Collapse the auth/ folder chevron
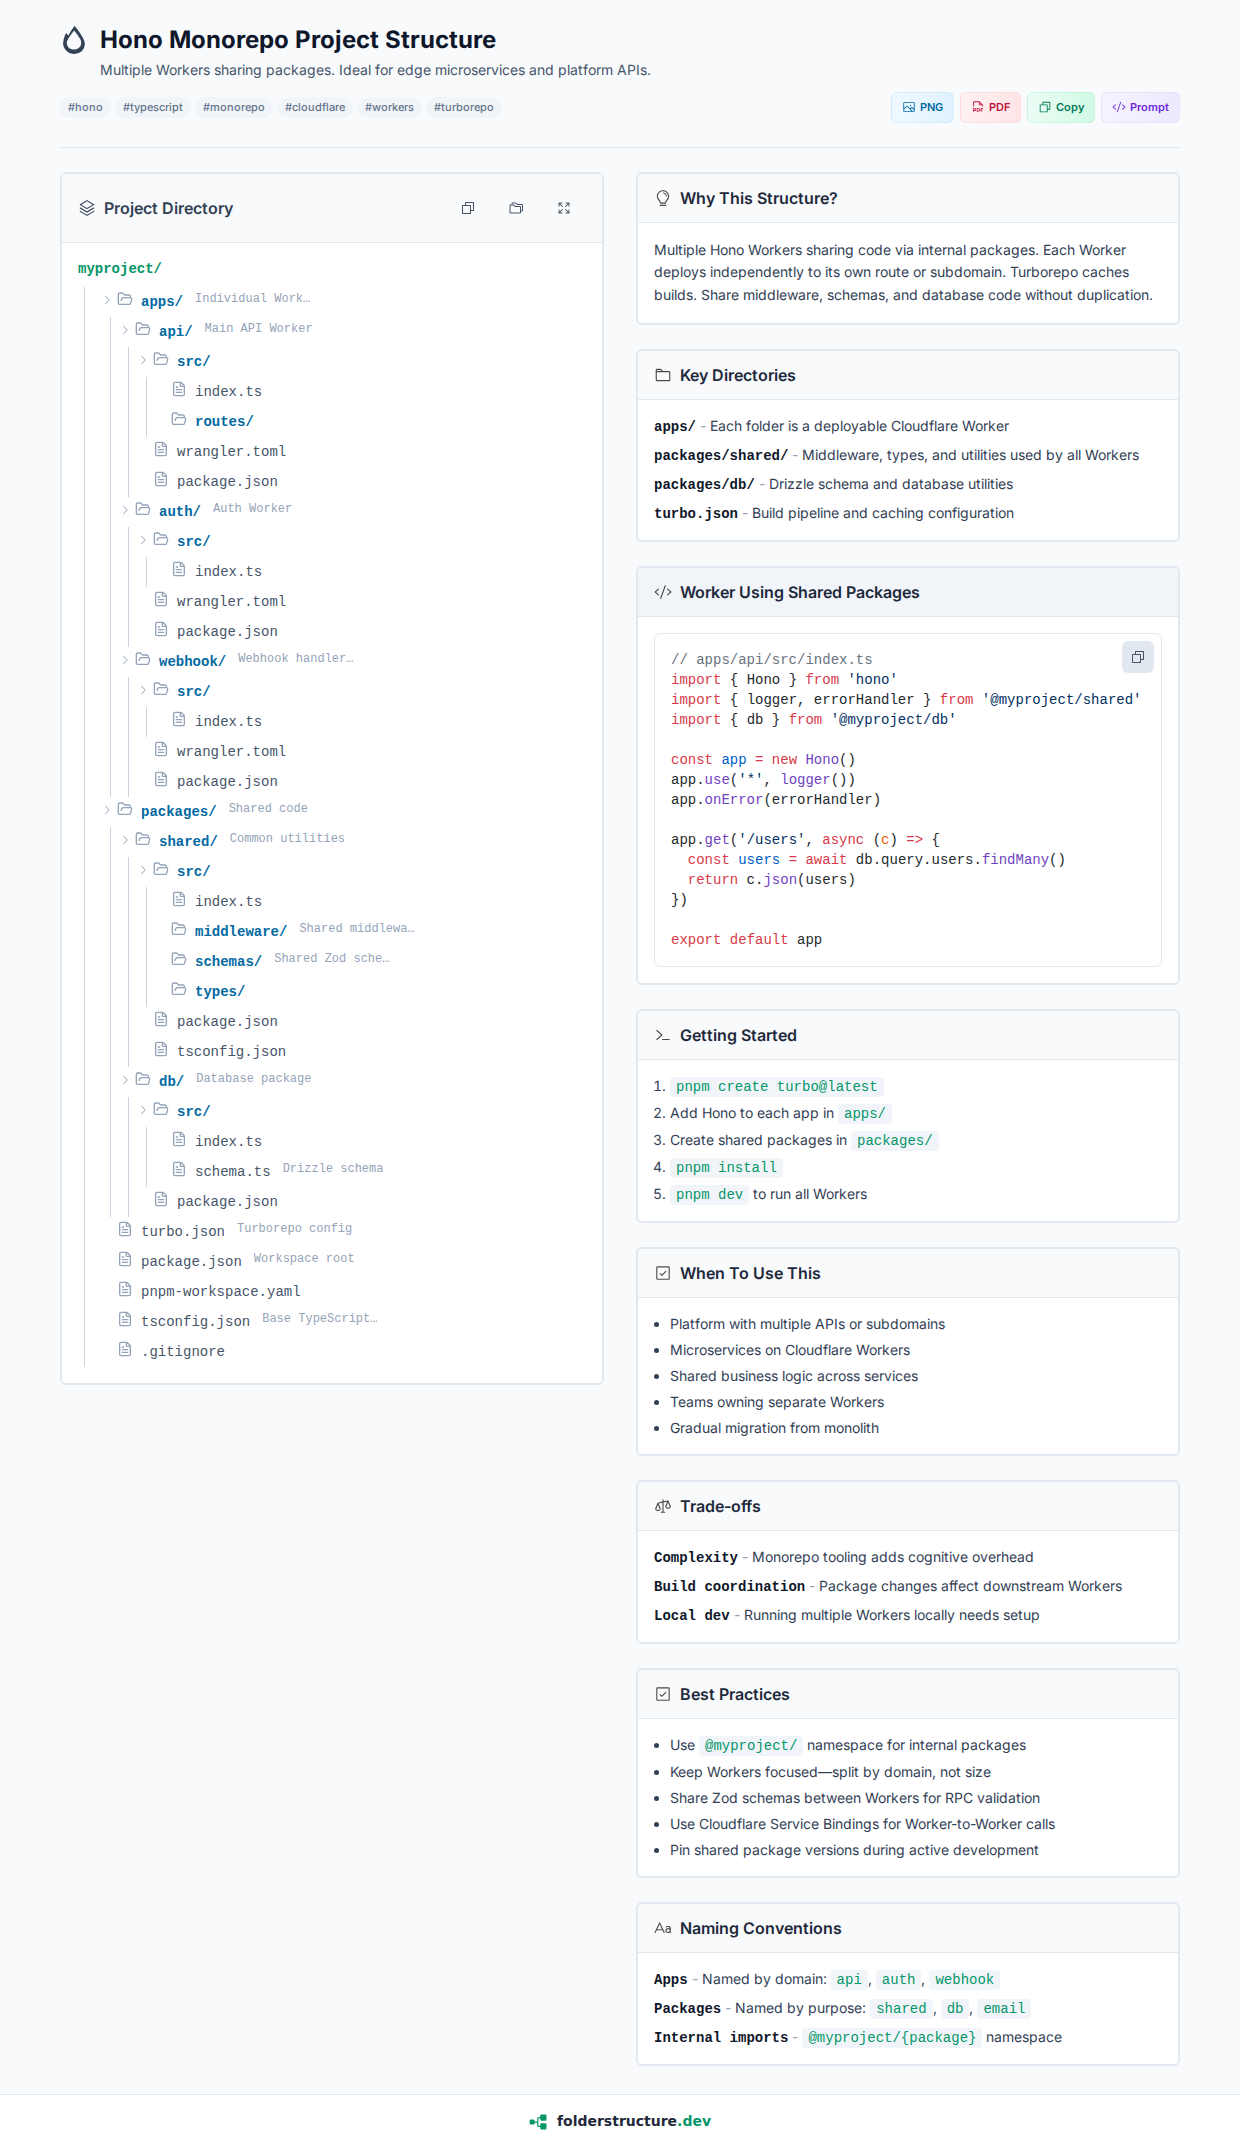Screen dimensions: 1240x2148 point(125,510)
